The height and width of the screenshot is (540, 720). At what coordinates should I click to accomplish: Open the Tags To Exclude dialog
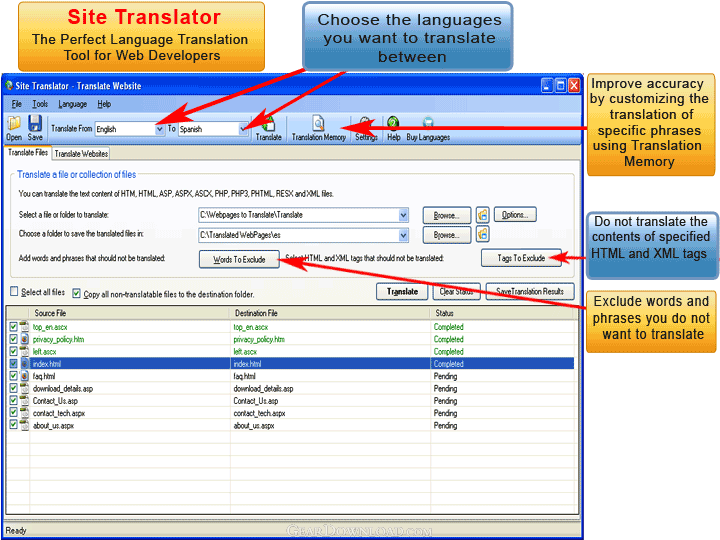click(x=522, y=258)
